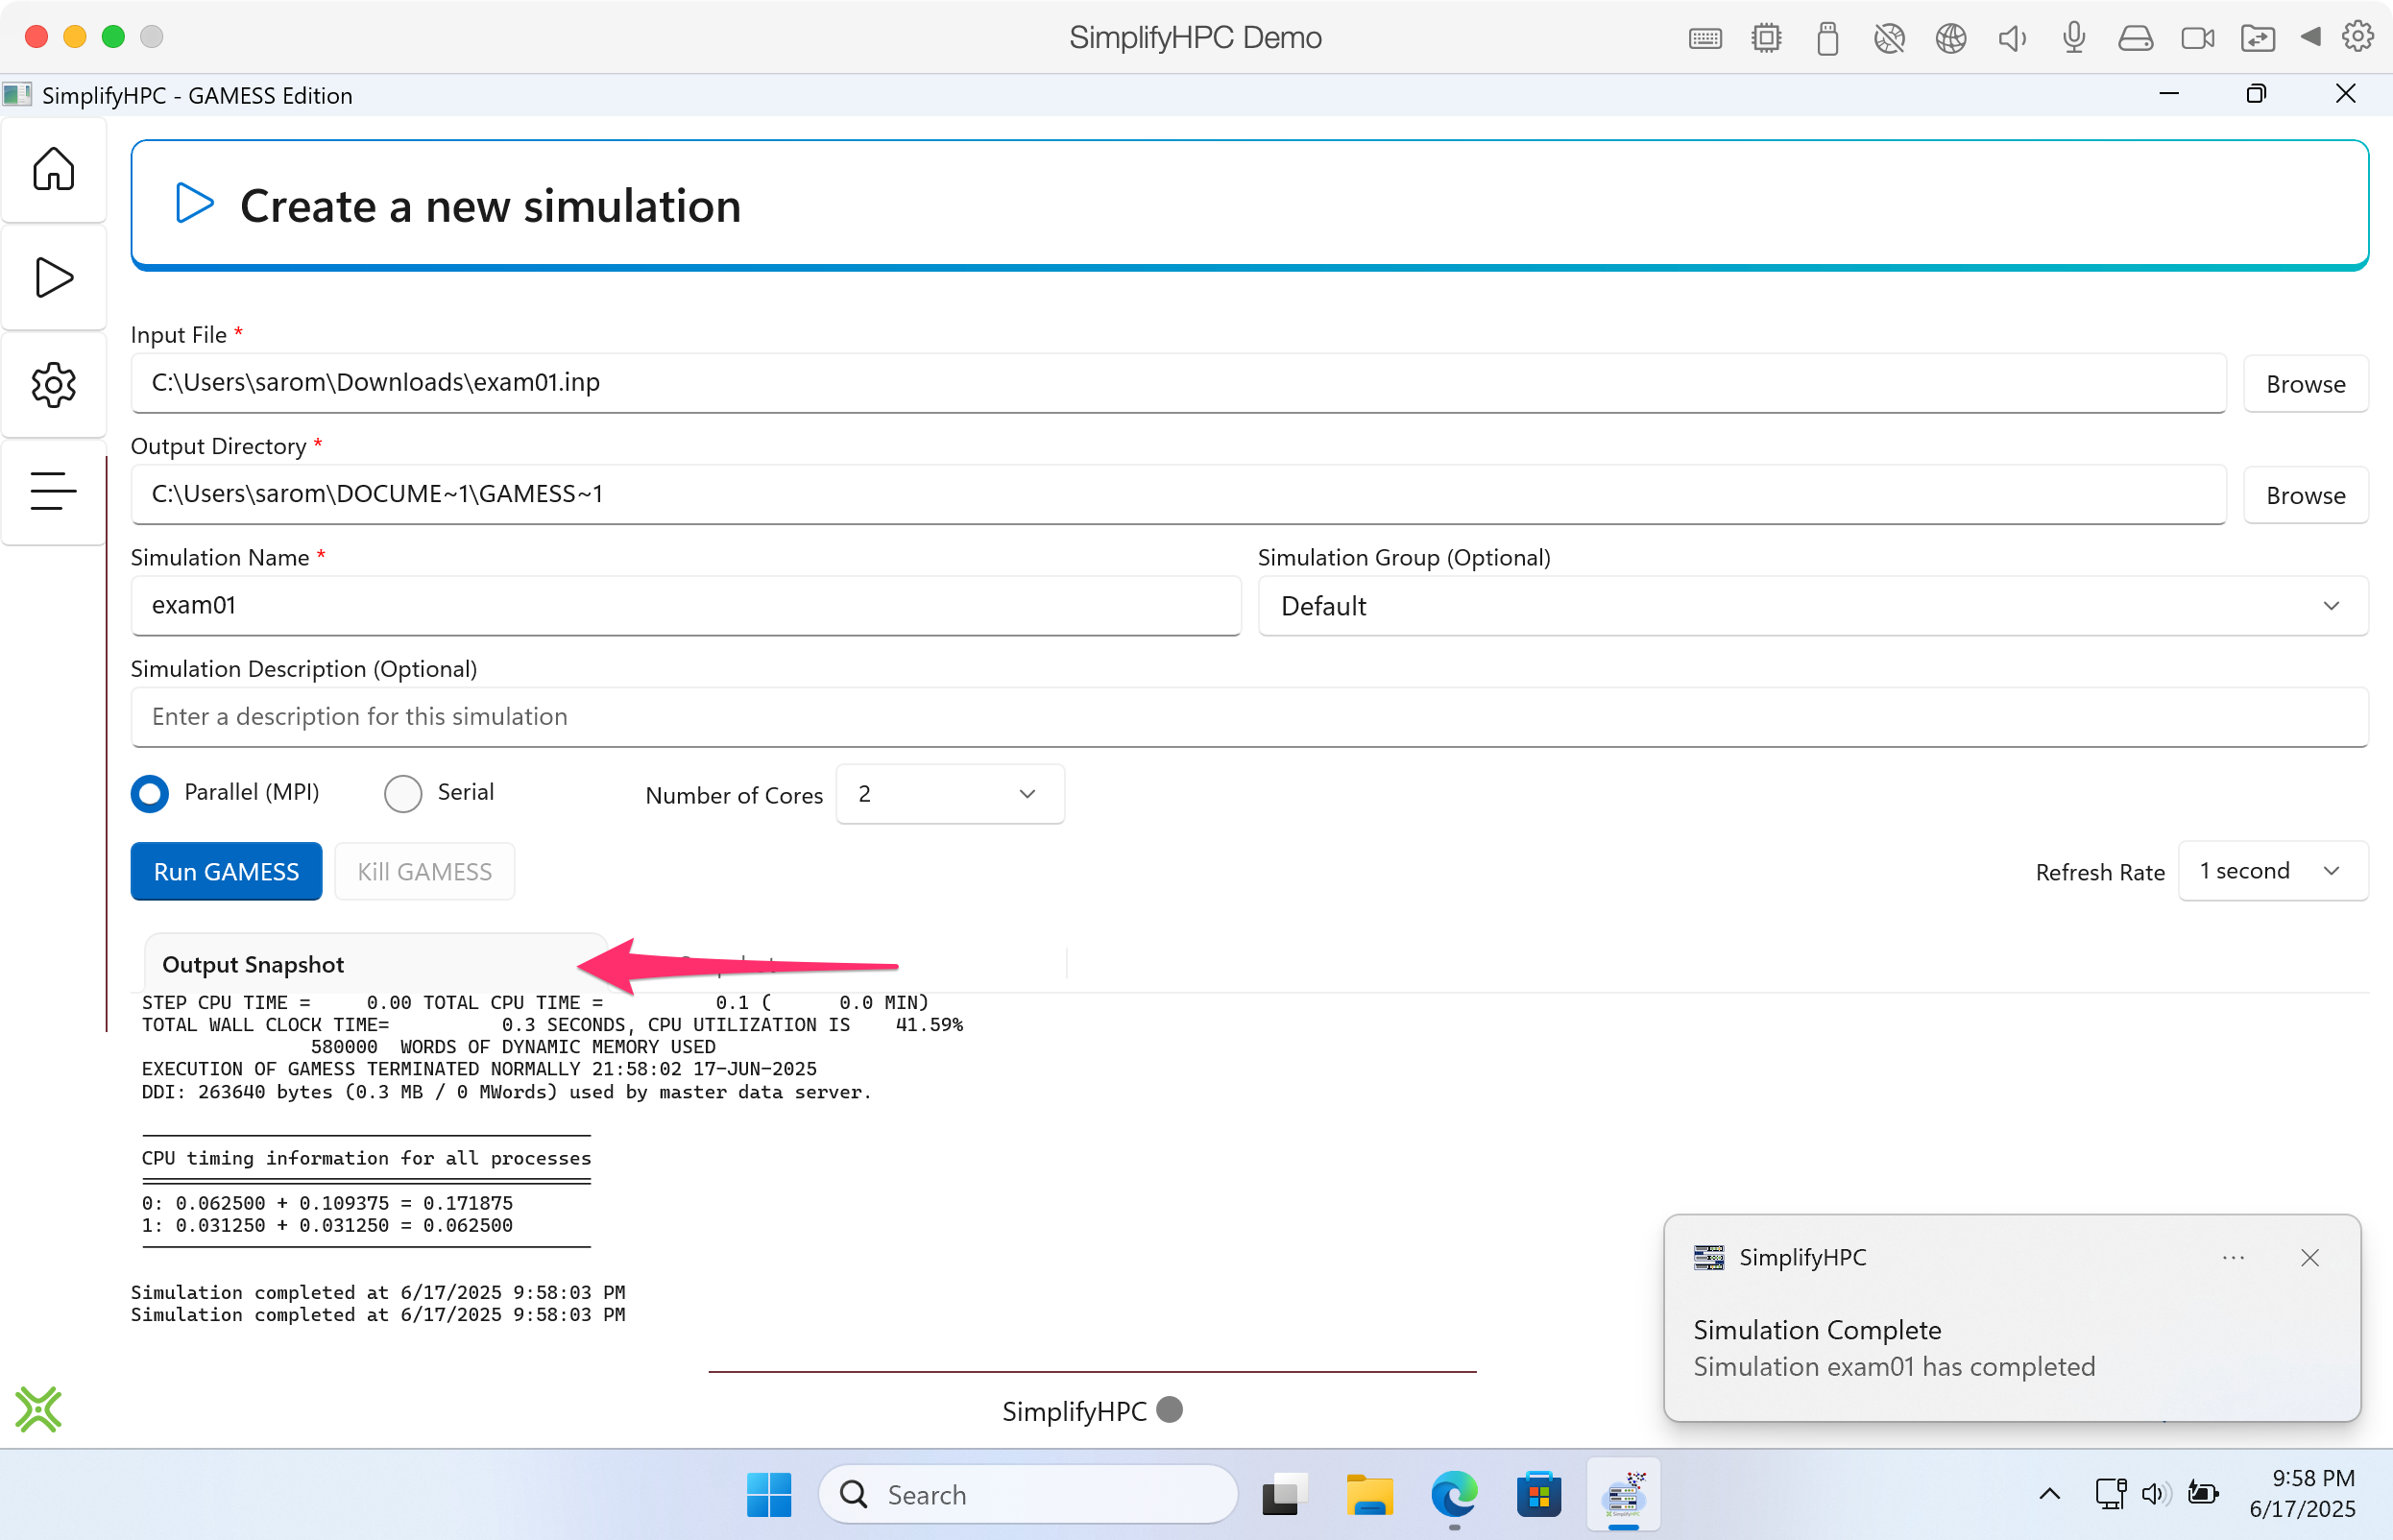Open settings gear in left sidebar
2393x1540 pixels.
53,385
